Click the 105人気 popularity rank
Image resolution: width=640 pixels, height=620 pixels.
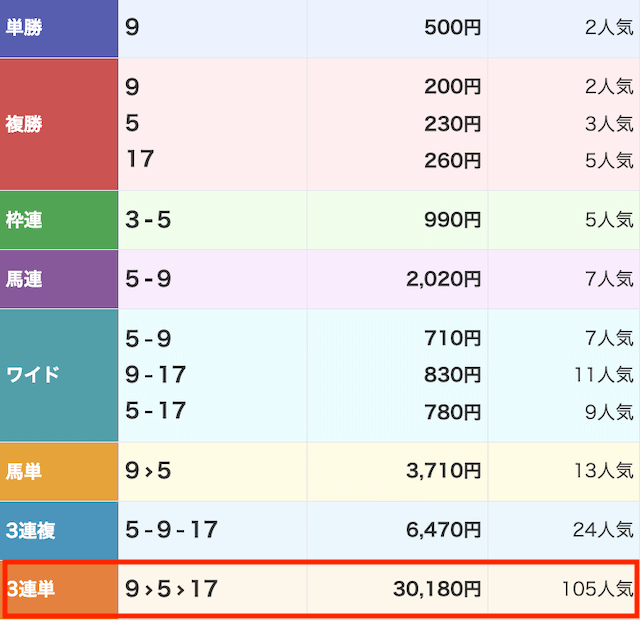coord(597,589)
